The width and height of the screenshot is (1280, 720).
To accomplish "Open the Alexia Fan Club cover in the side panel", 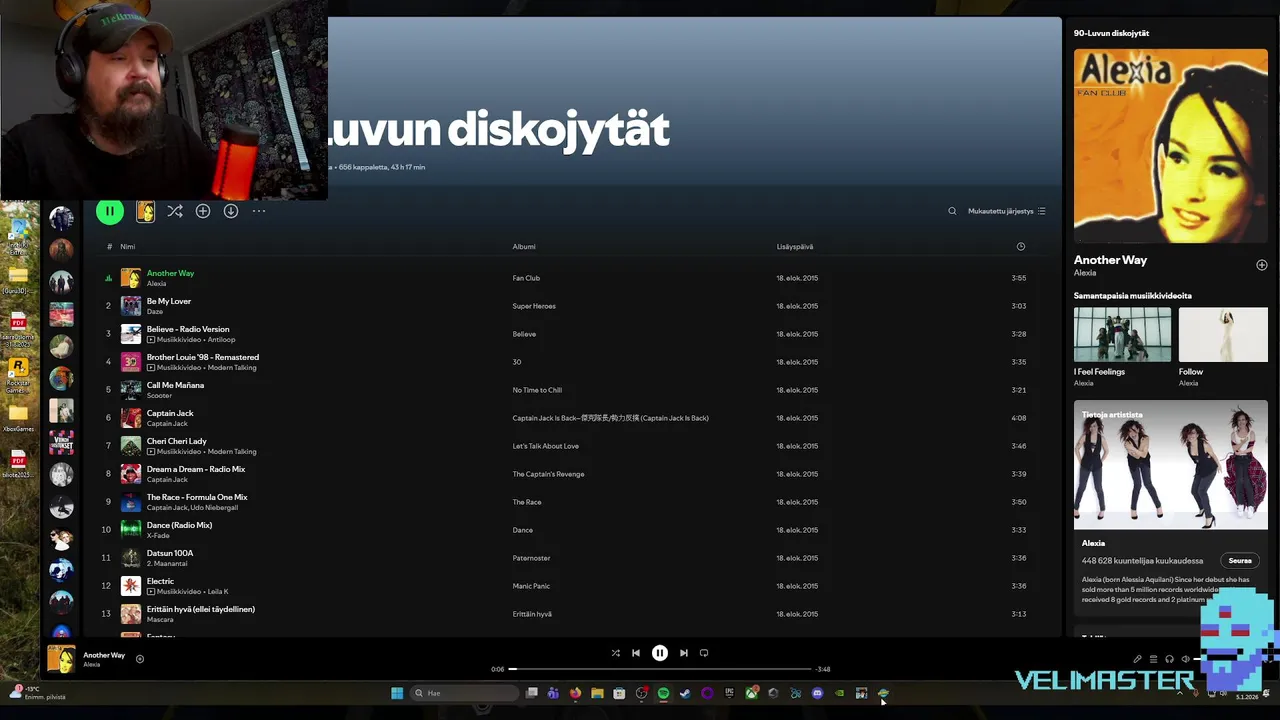I will (1171, 146).
